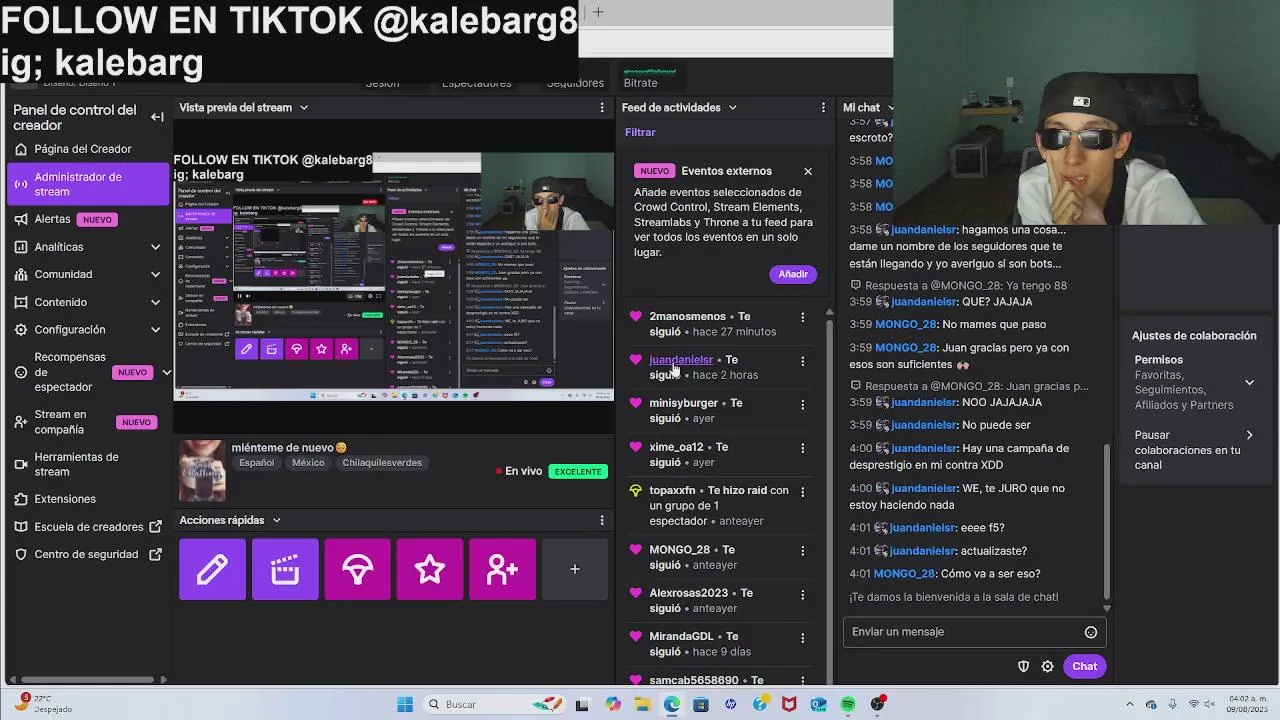
Task: Expand the Contenido menu
Action: pyautogui.click(x=155, y=302)
